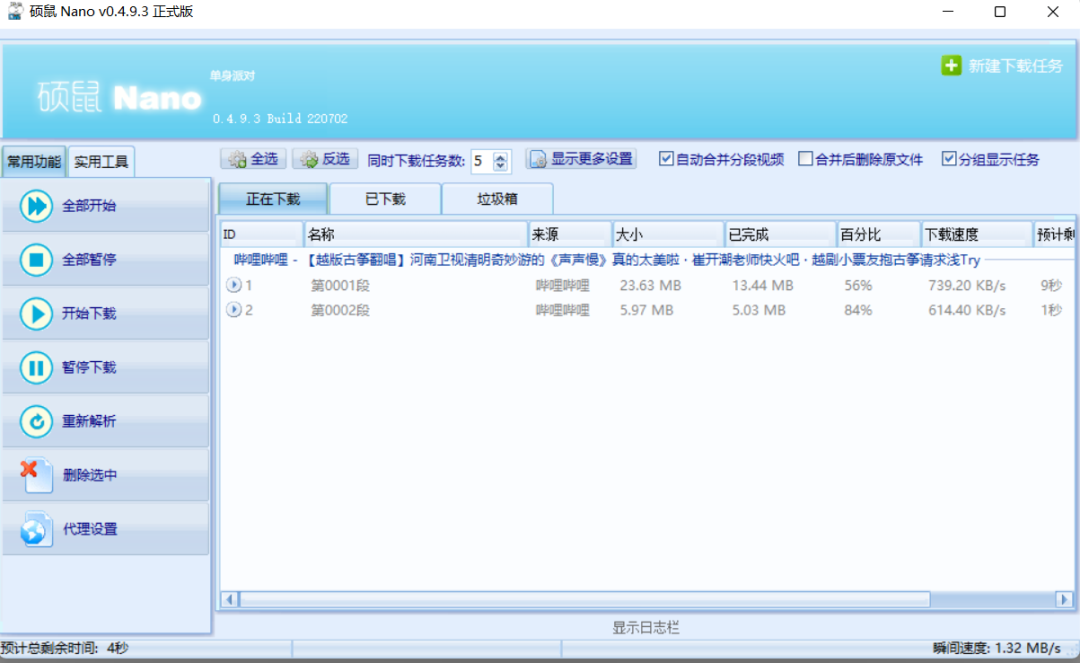This screenshot has height=663, width=1080.
Task: Click horizontal scrollbar right arrow
Action: [1064, 600]
